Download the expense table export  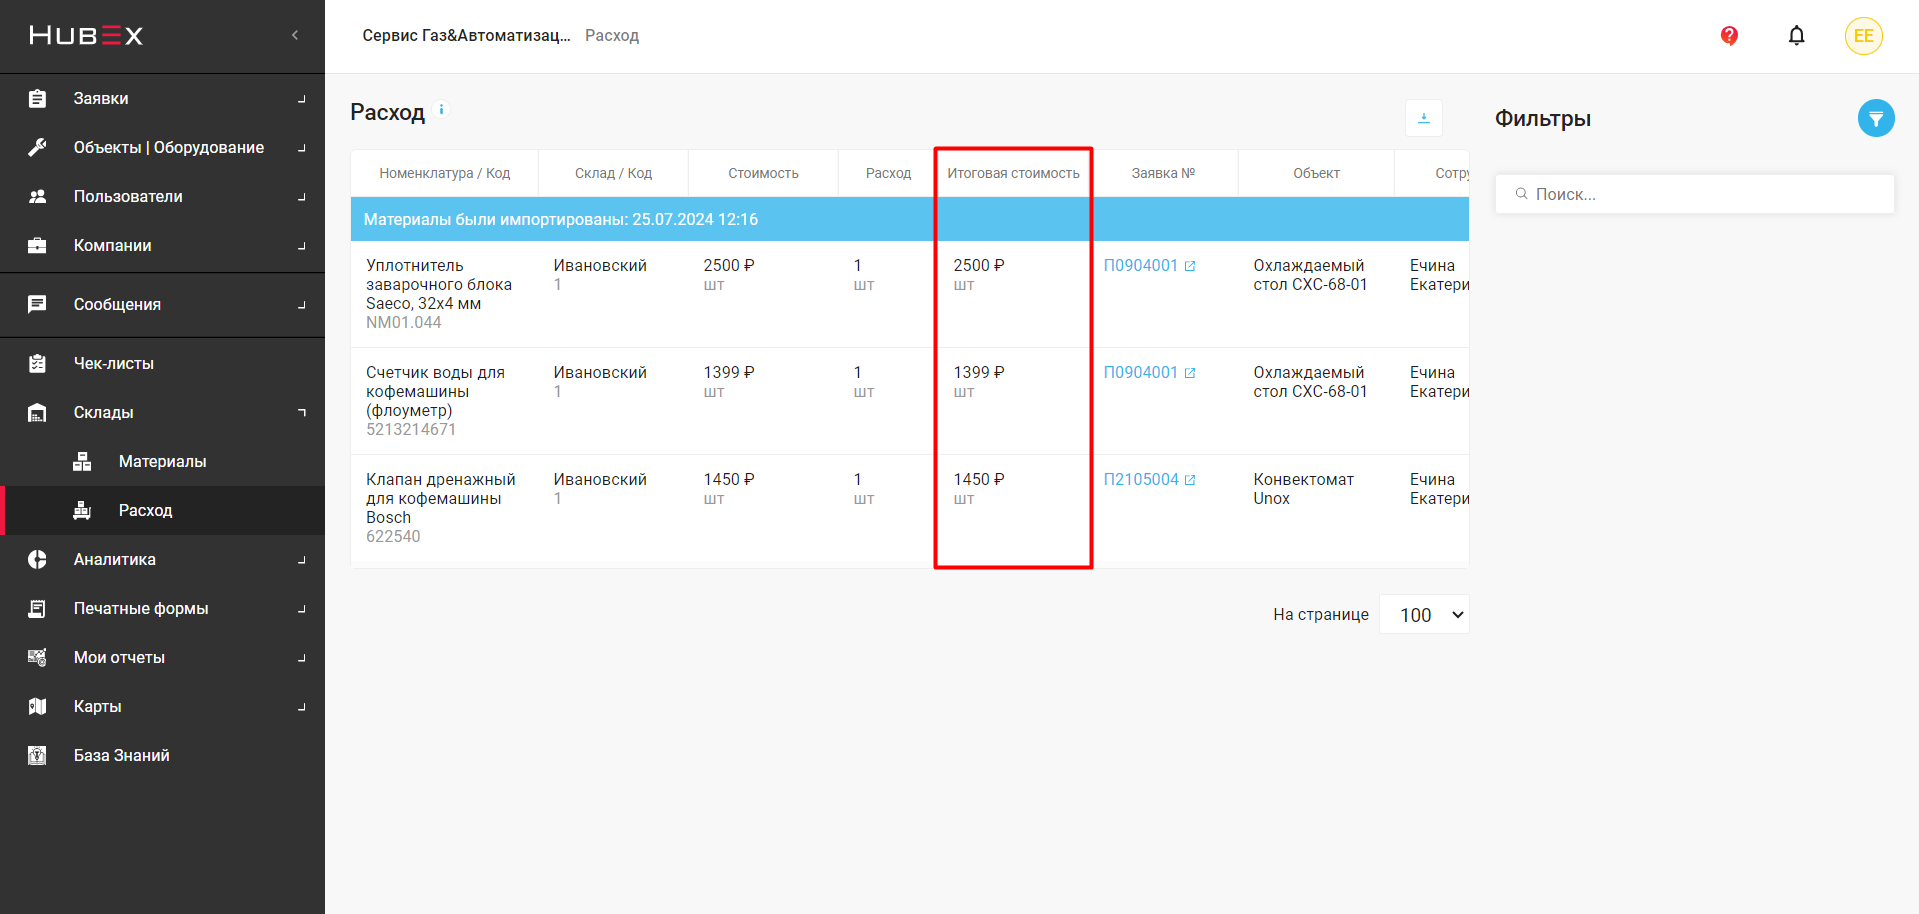click(1423, 118)
